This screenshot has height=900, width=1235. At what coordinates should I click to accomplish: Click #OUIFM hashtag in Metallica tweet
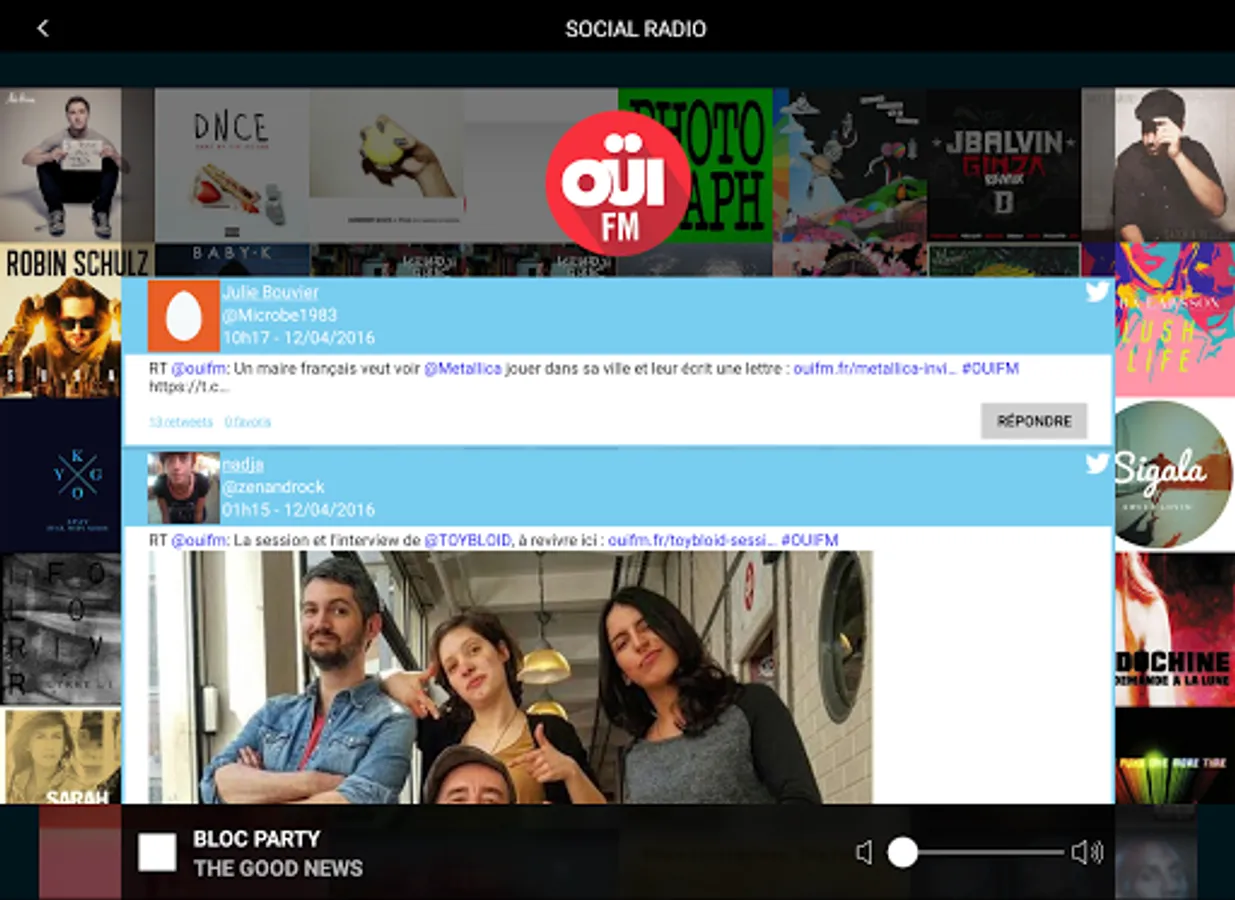(x=990, y=369)
